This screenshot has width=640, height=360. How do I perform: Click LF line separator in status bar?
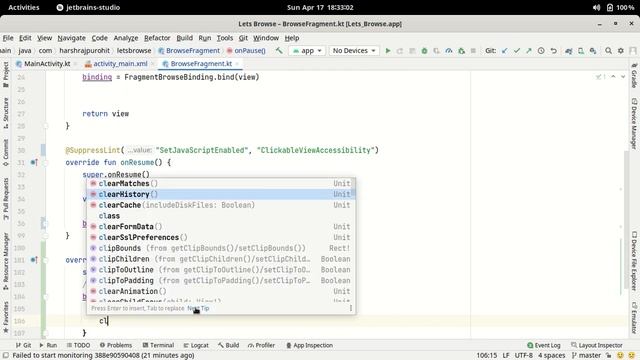click(506, 356)
